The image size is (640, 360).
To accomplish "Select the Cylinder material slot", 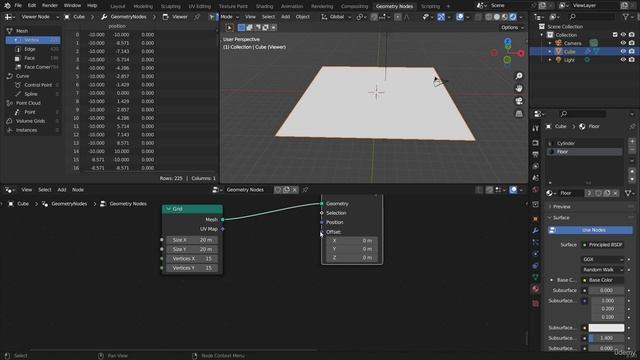I will (584, 143).
